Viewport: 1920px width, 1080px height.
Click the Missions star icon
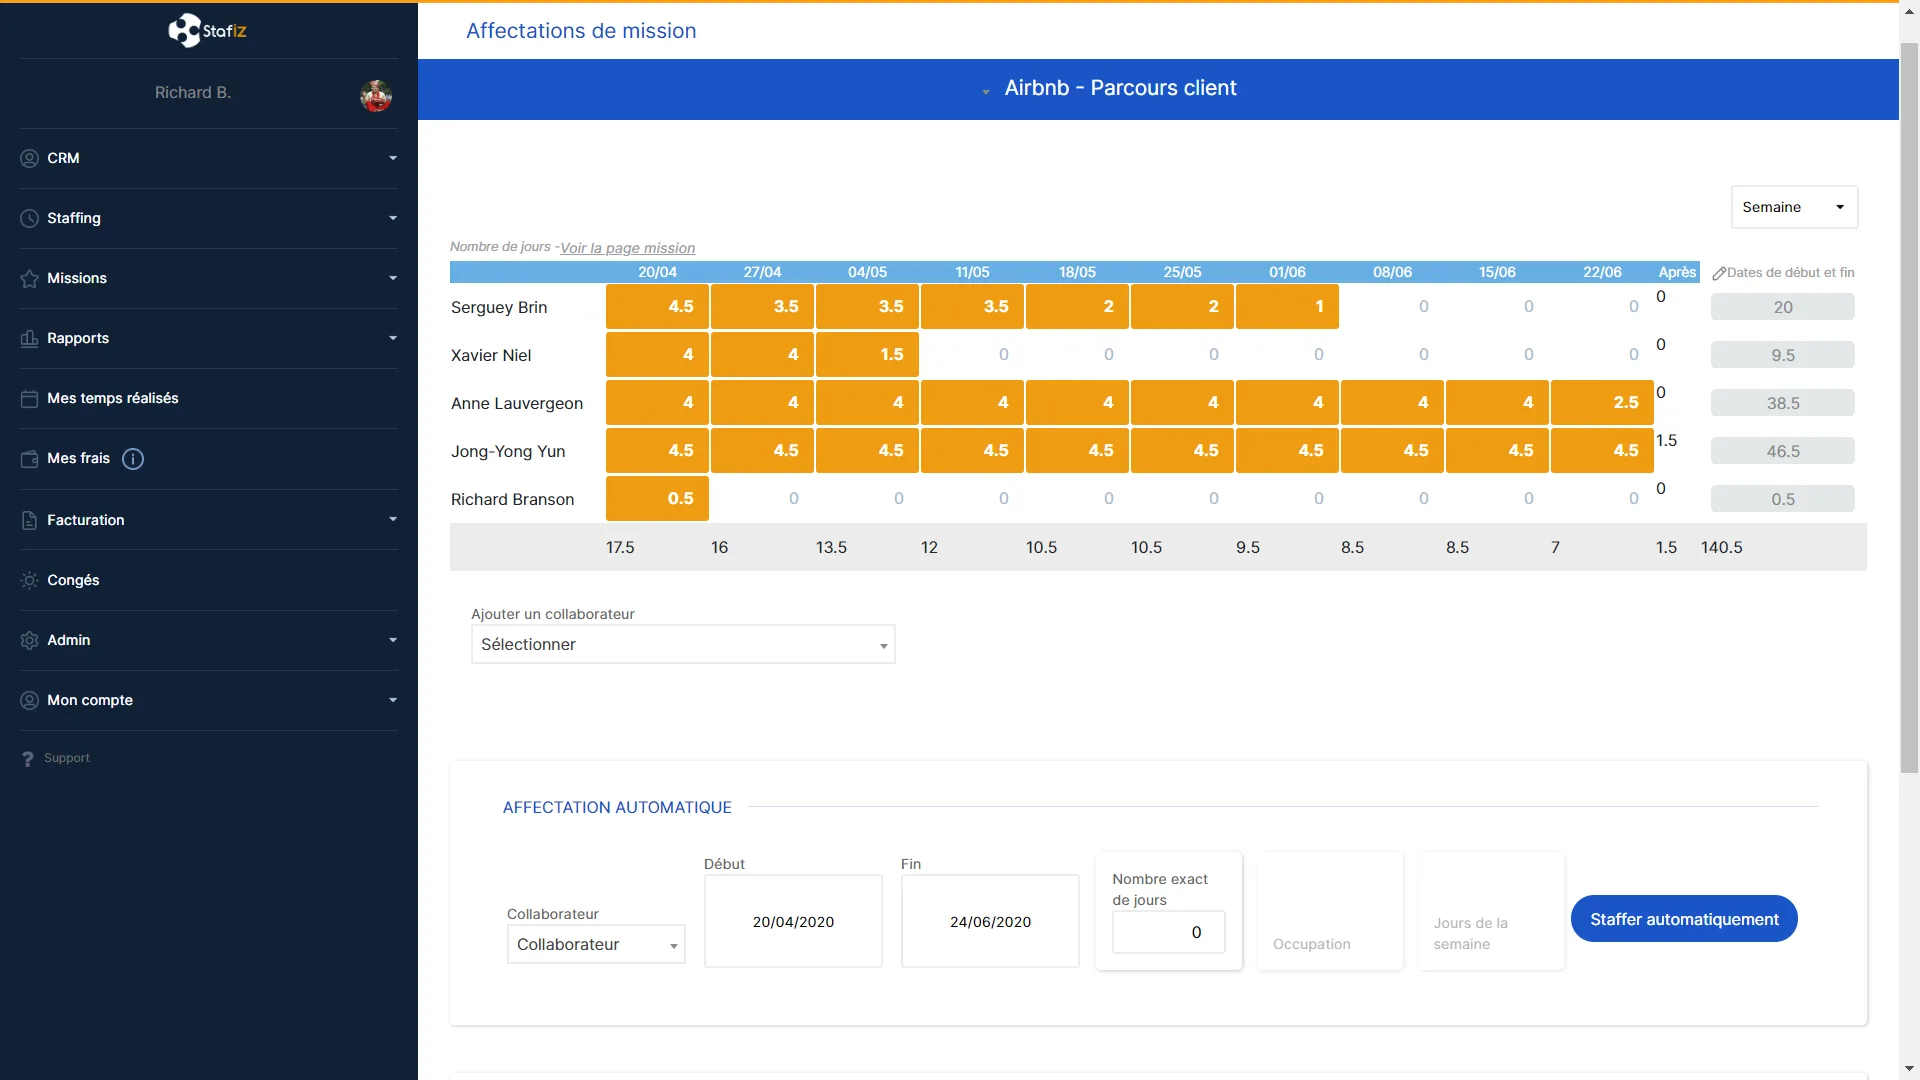click(29, 278)
